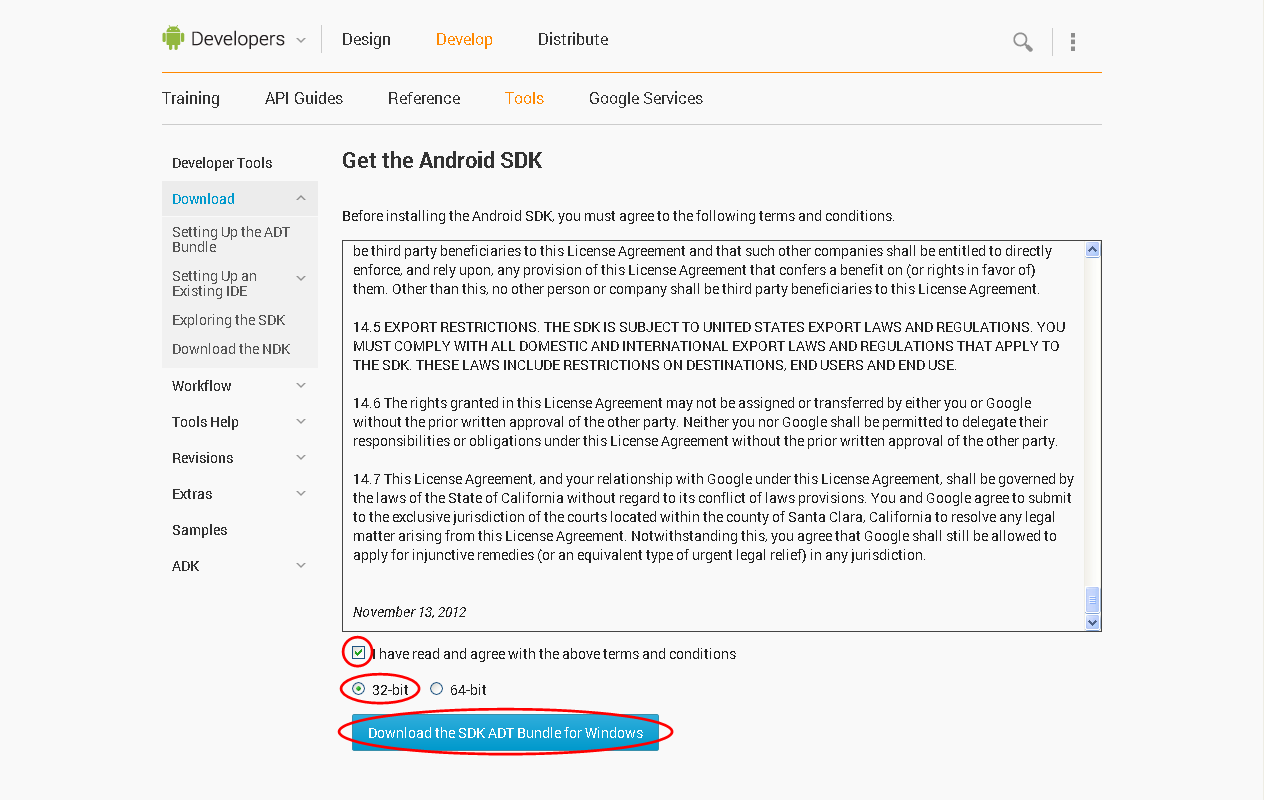Switch to the Google Services tab
Viewport: 1264px width, 800px height.
click(x=646, y=98)
